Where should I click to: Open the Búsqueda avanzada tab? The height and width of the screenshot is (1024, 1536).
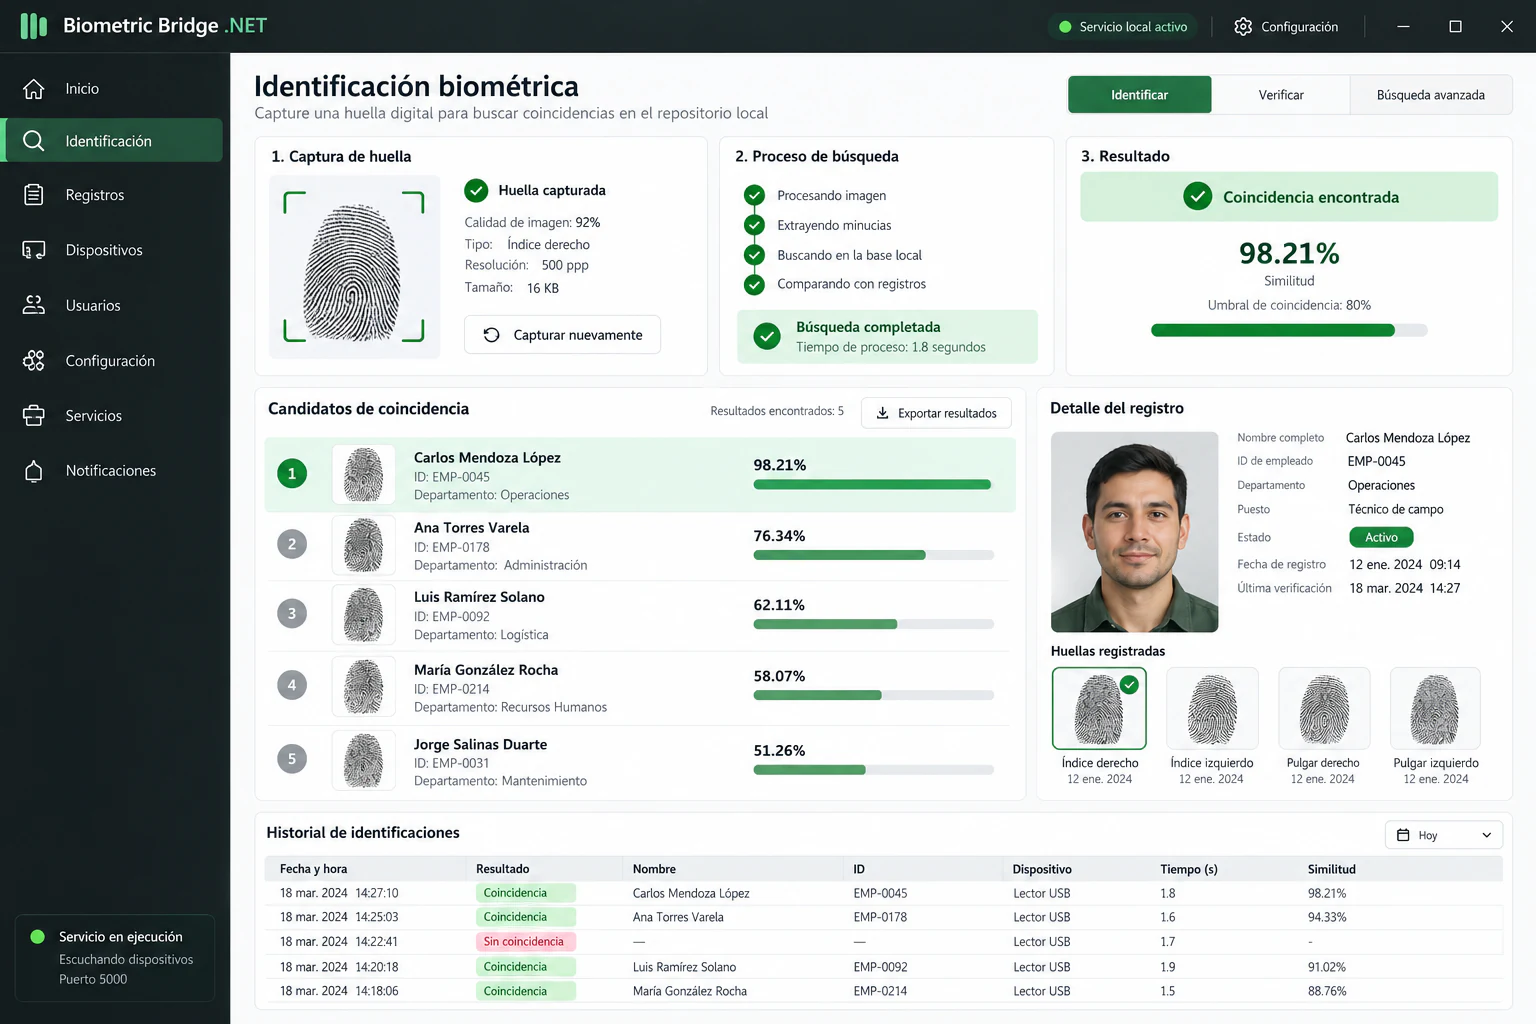[x=1431, y=95]
